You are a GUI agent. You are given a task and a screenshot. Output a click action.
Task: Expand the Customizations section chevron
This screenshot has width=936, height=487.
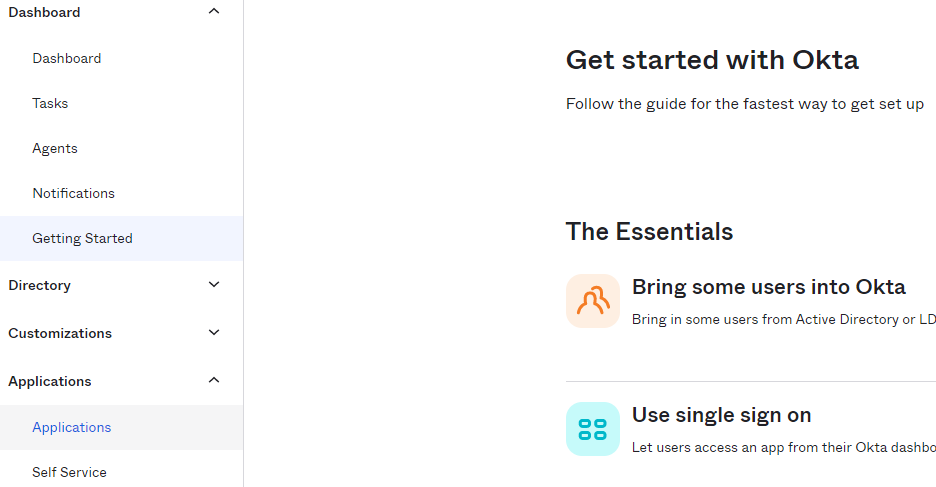click(214, 333)
